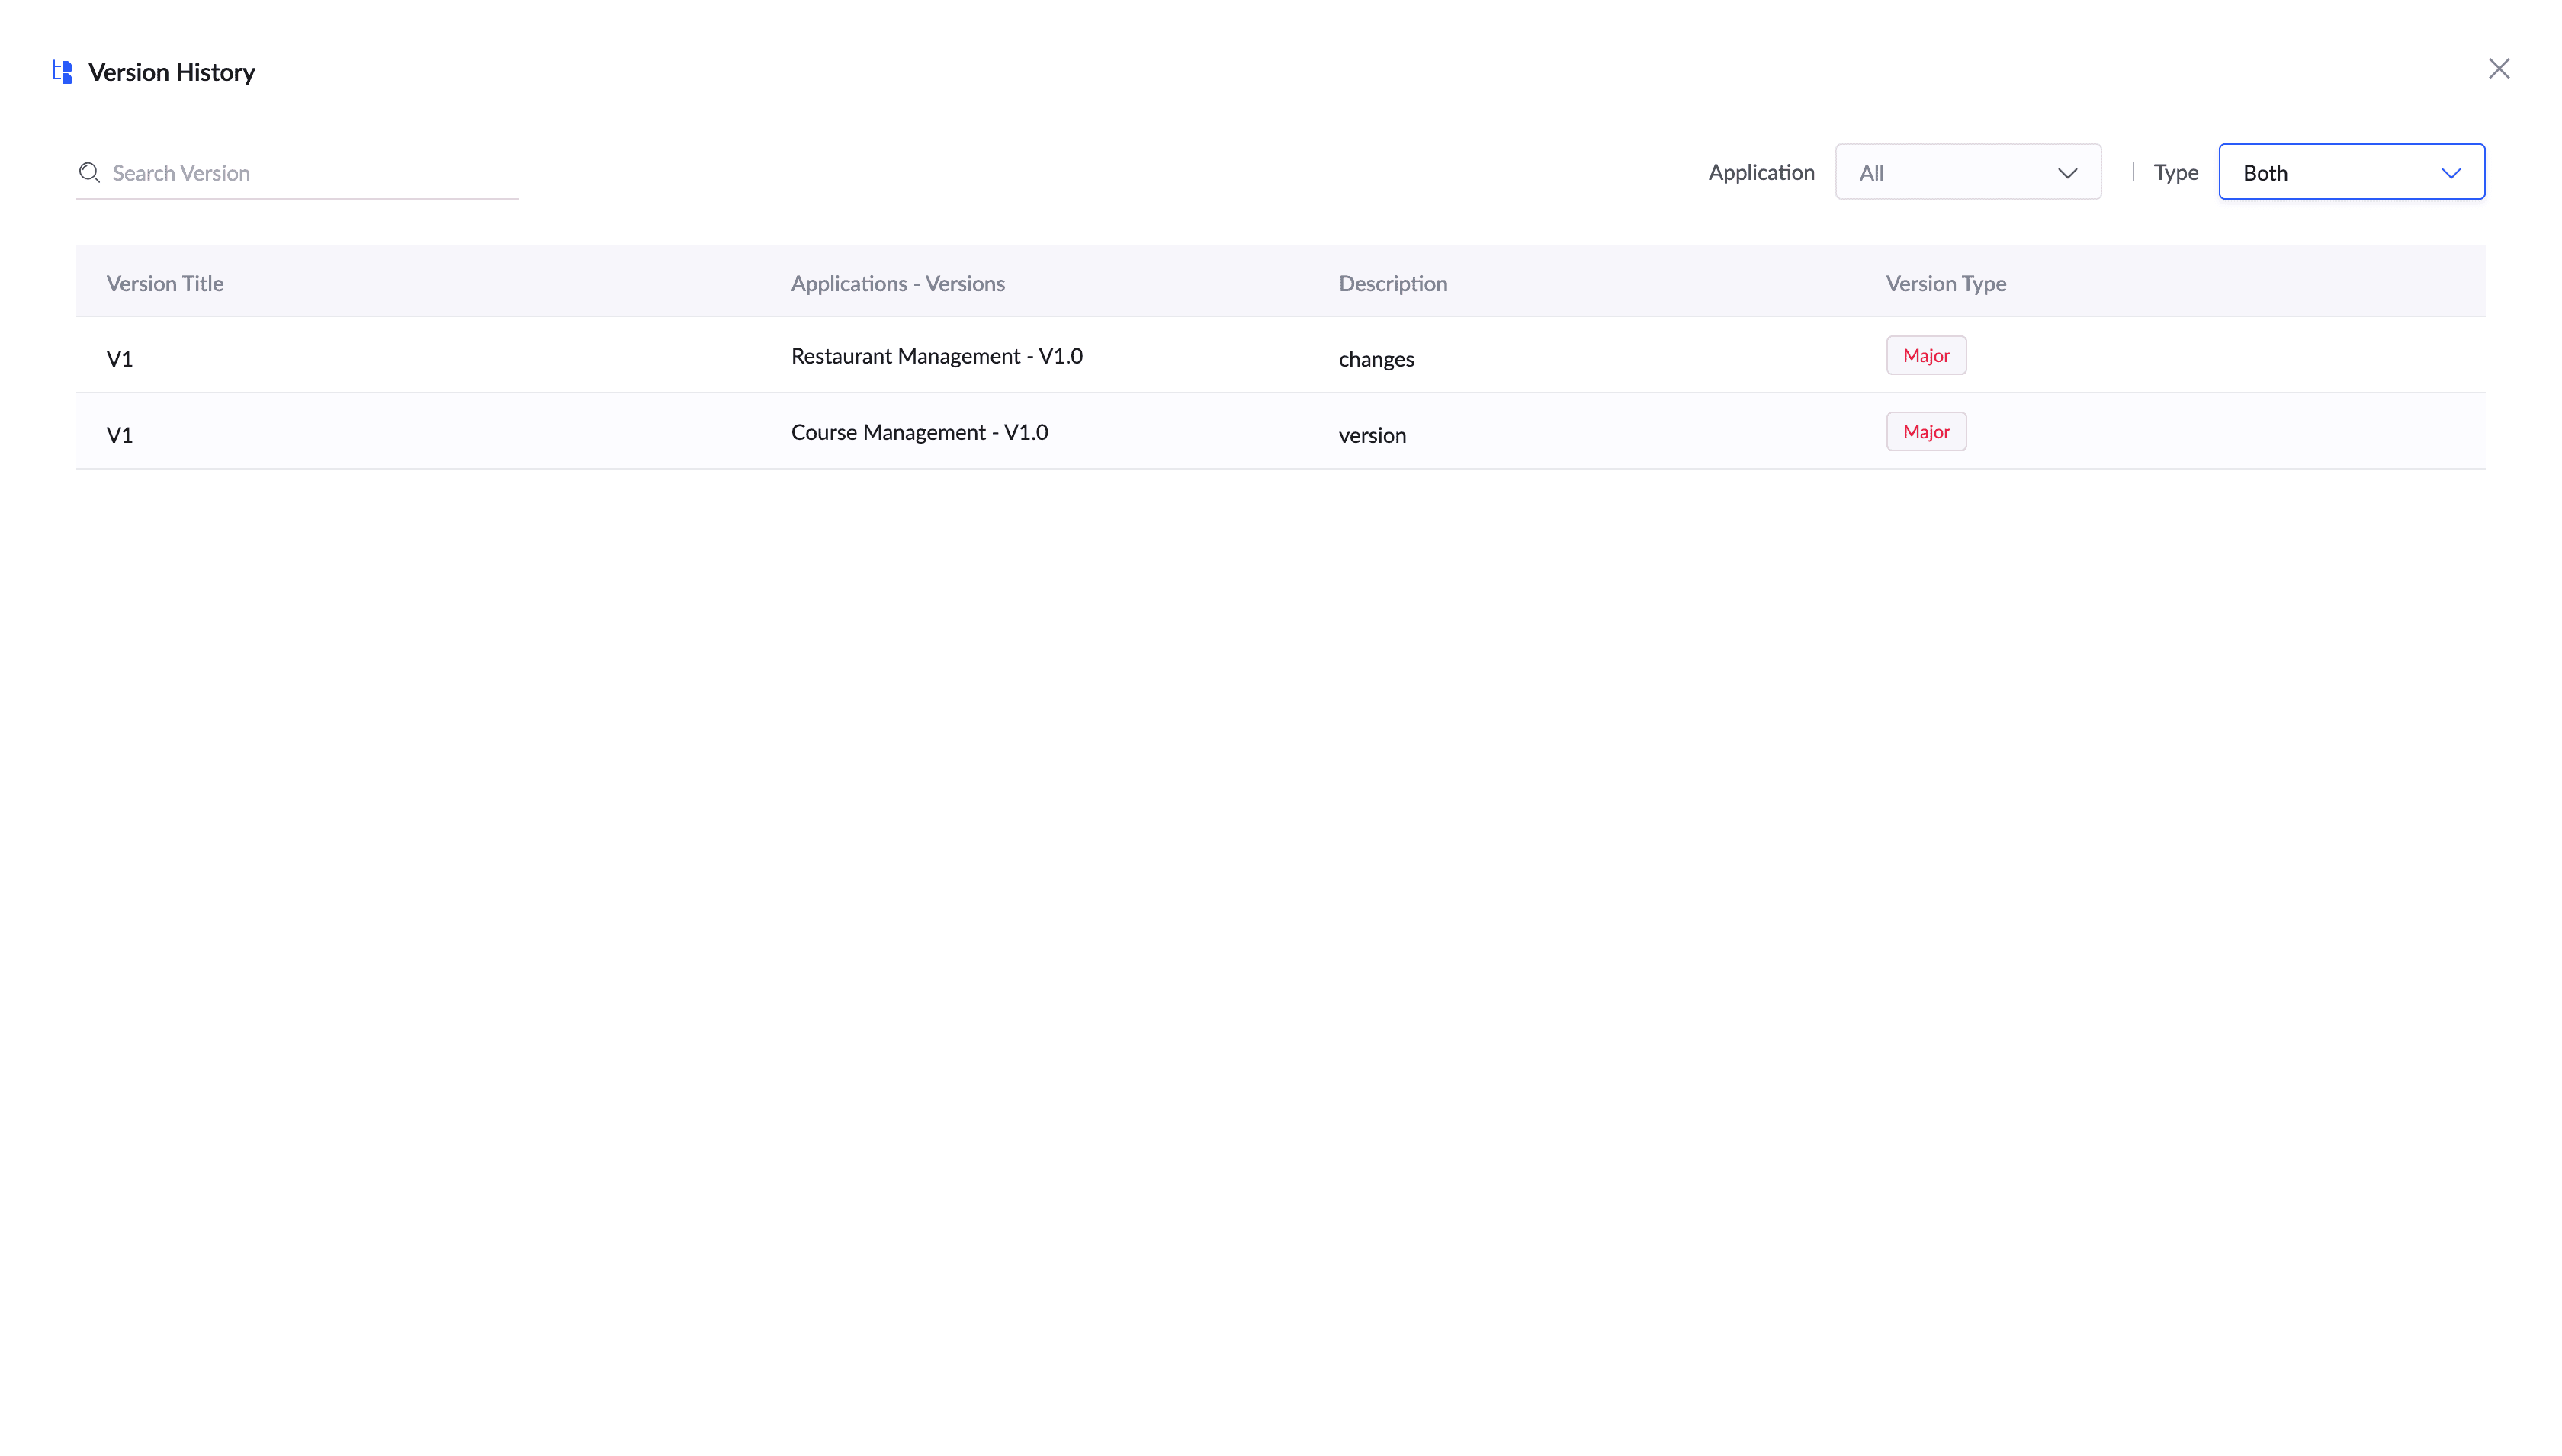The height and width of the screenshot is (1456, 2562).
Task: Click V1 title in Course Management row
Action: [x=119, y=435]
